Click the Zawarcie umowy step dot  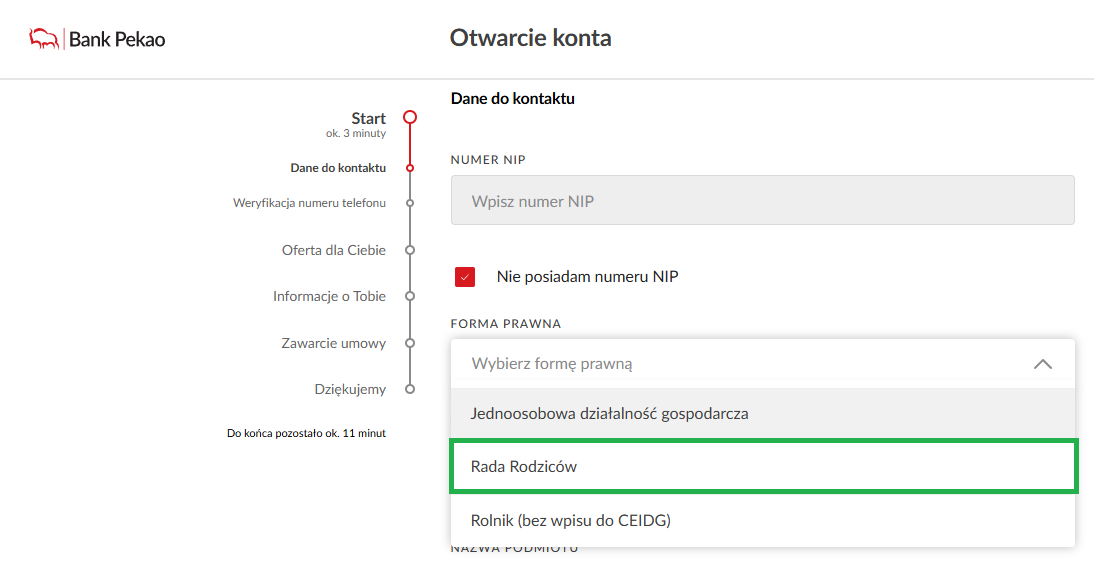coord(409,343)
